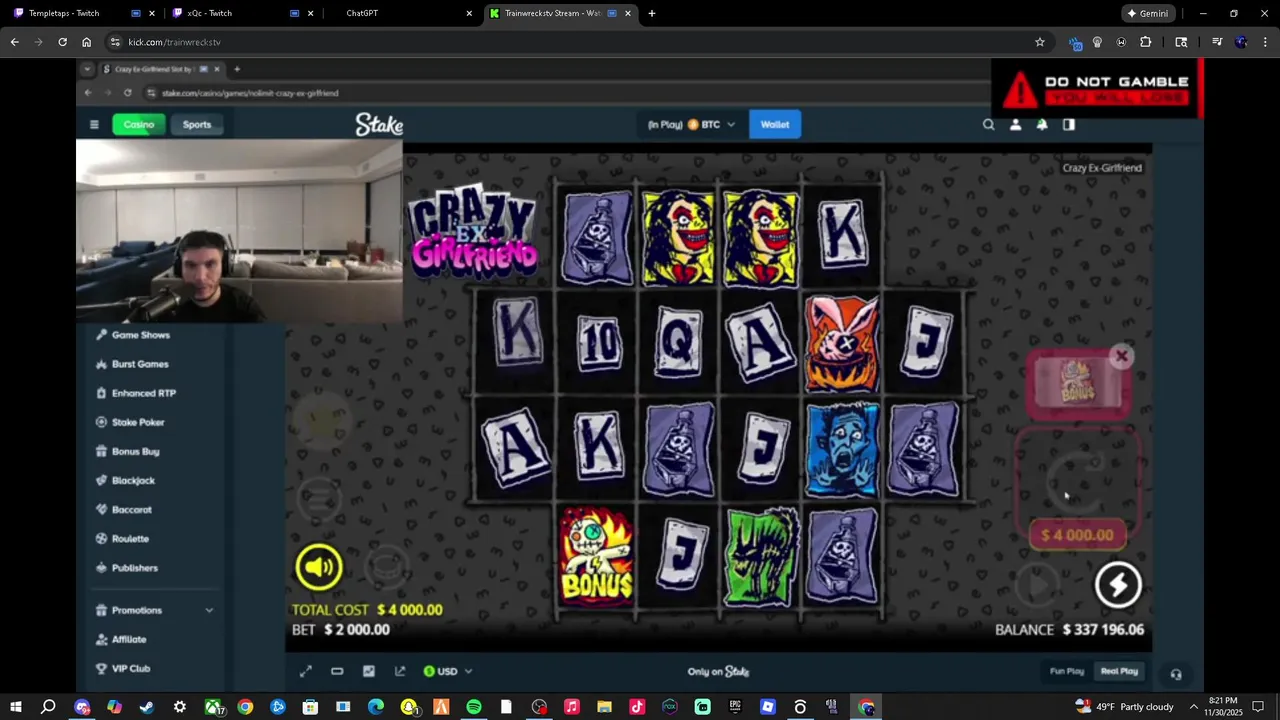Go to Chrome home page
The width and height of the screenshot is (1280, 720).
pos(86,42)
